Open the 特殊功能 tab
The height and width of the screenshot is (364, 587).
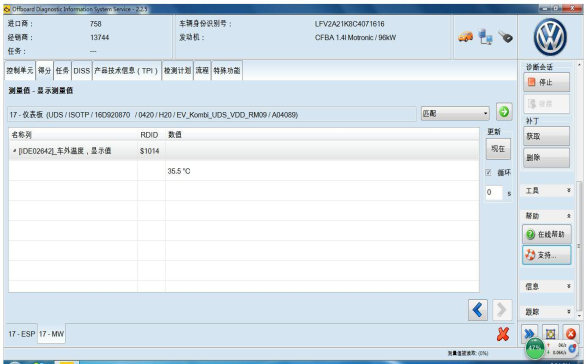coord(227,70)
